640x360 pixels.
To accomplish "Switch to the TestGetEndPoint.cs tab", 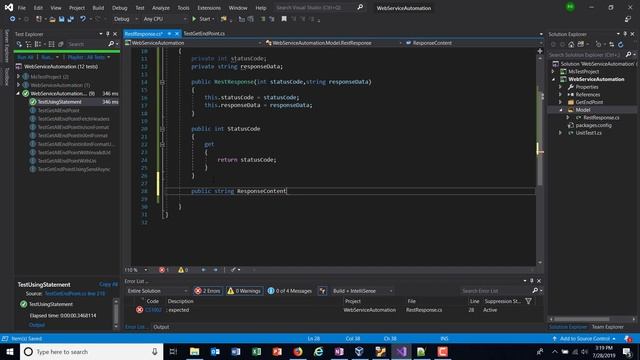I will [x=204, y=33].
